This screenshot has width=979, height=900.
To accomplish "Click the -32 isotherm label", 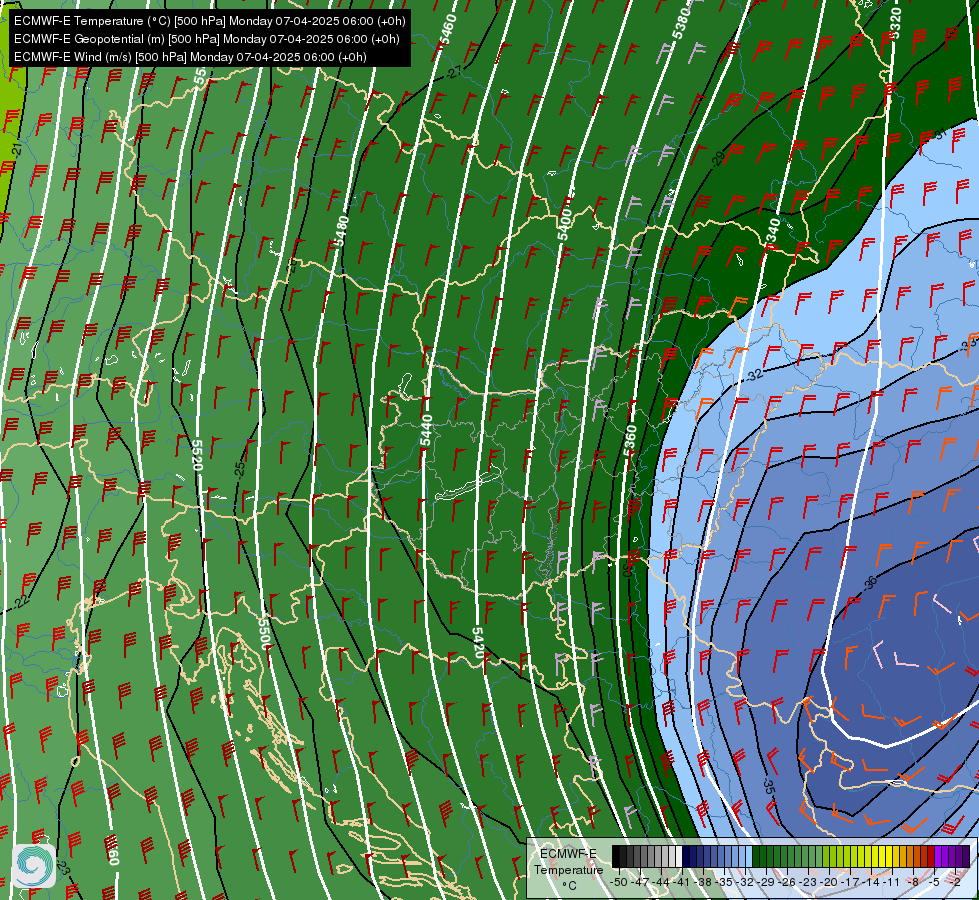I will (x=755, y=375).
